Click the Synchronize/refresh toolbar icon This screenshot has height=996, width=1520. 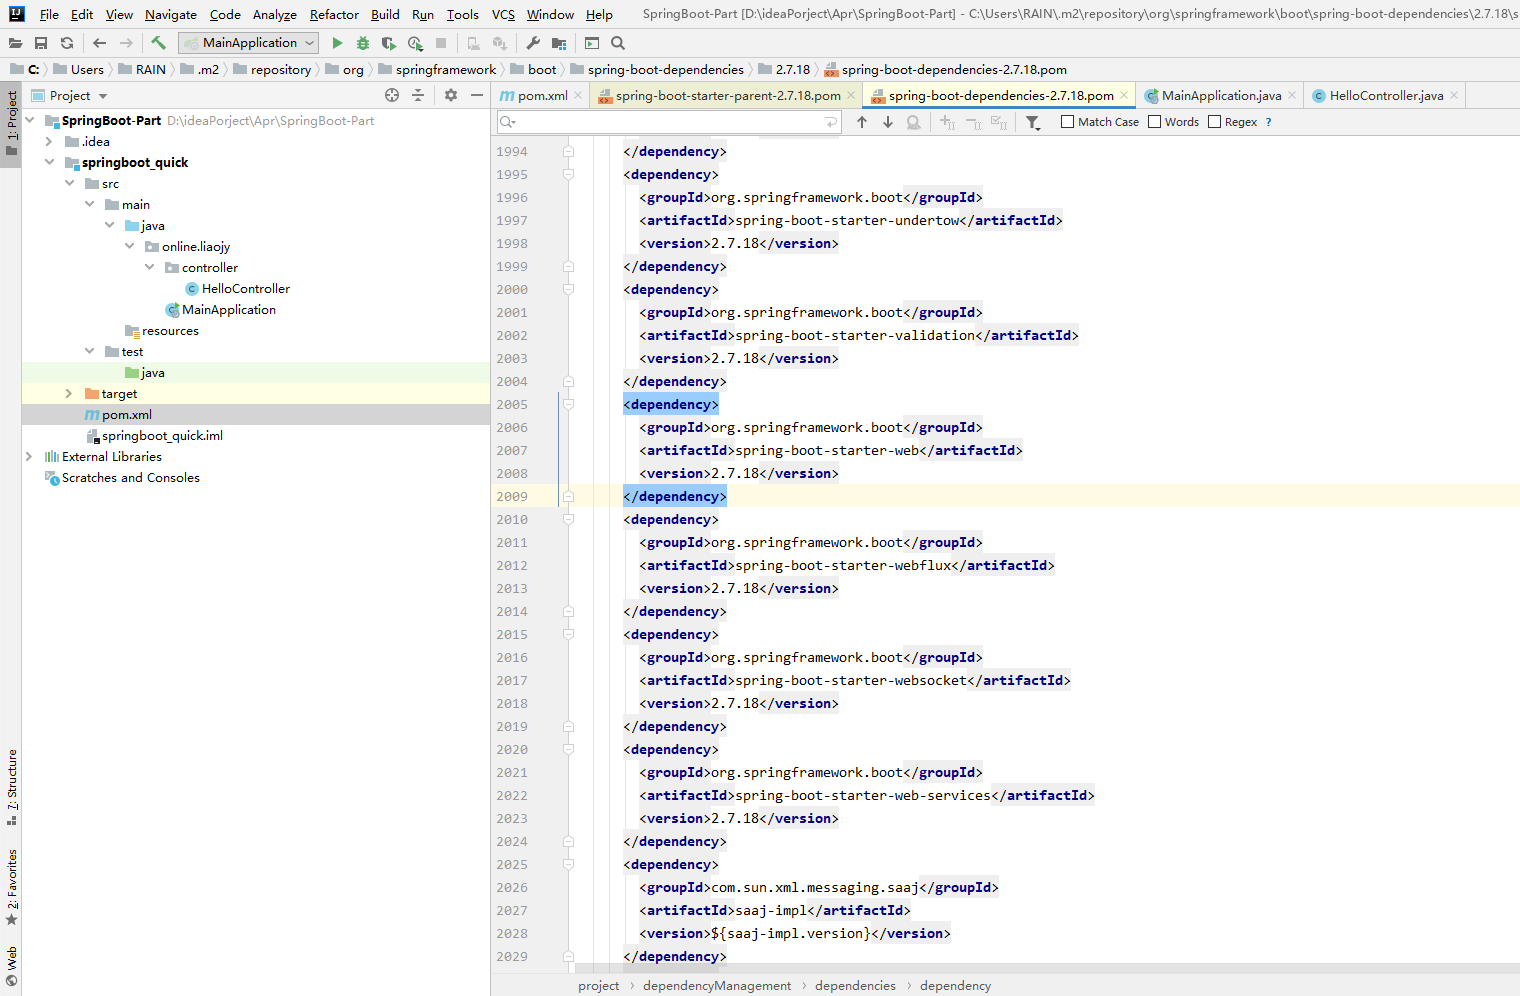point(67,43)
